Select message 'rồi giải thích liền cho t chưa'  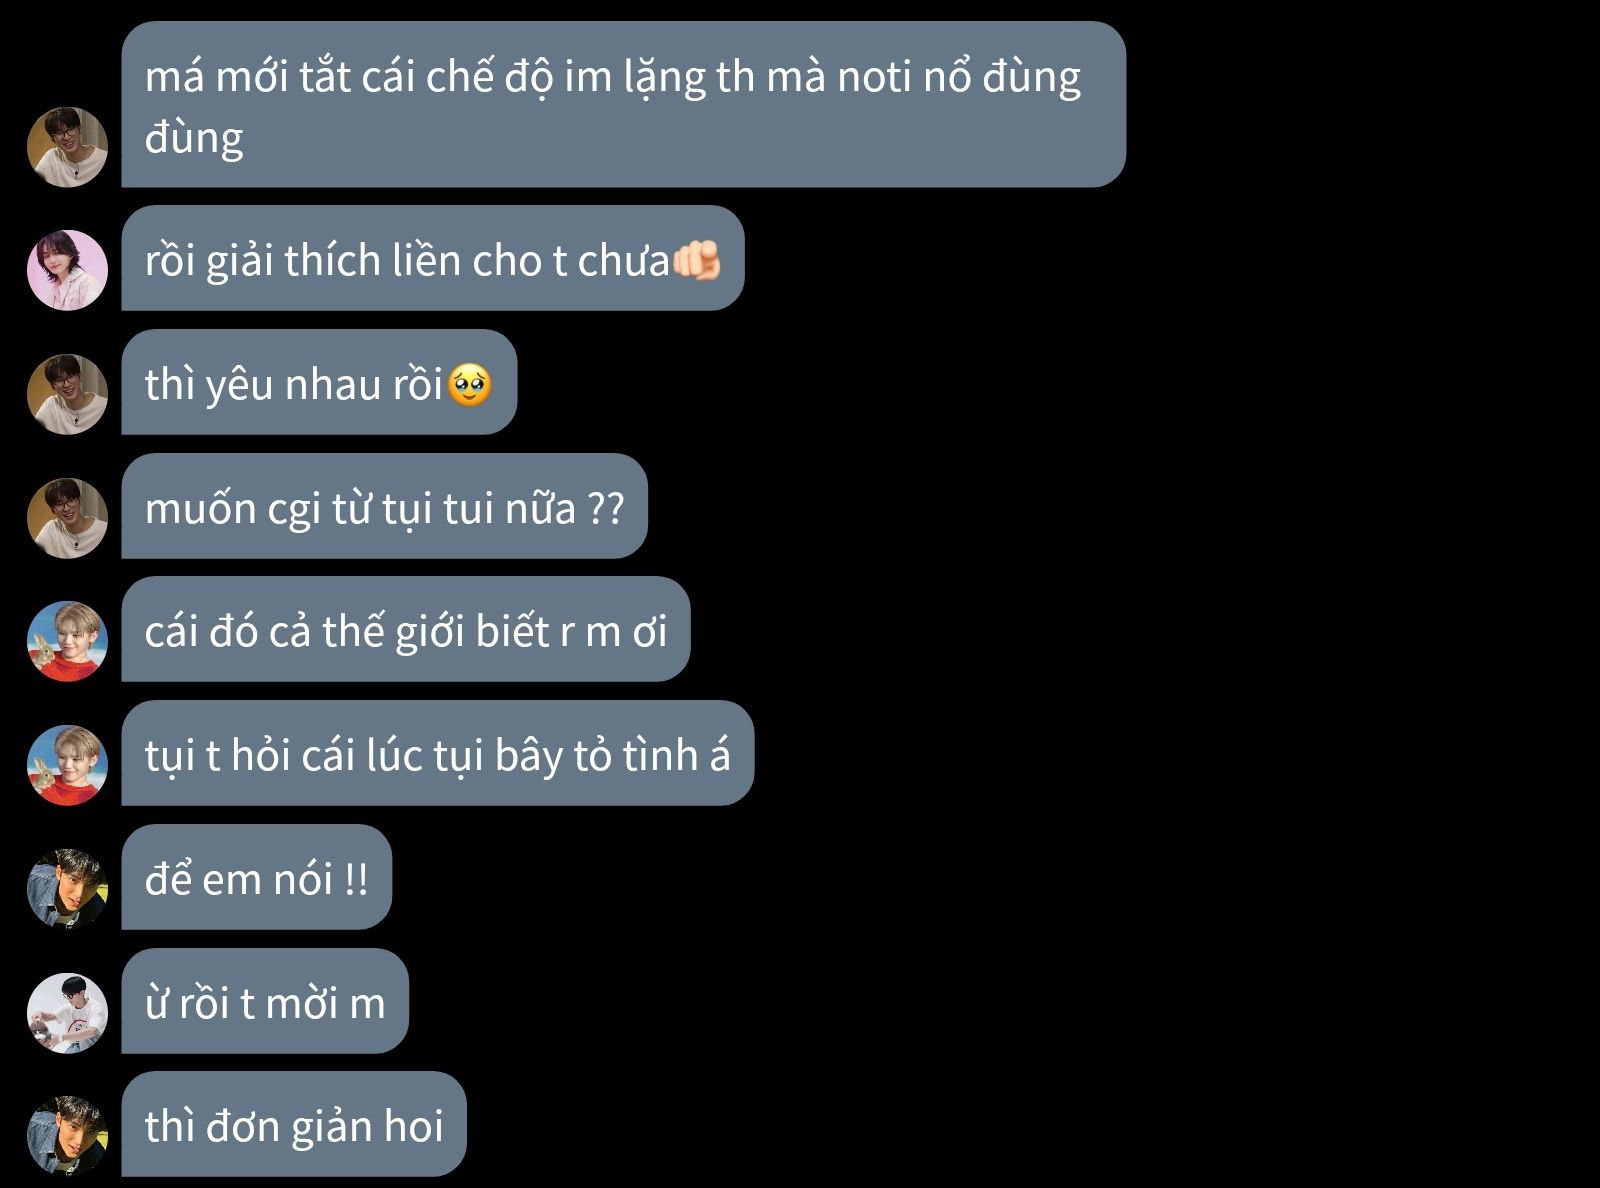point(433,258)
